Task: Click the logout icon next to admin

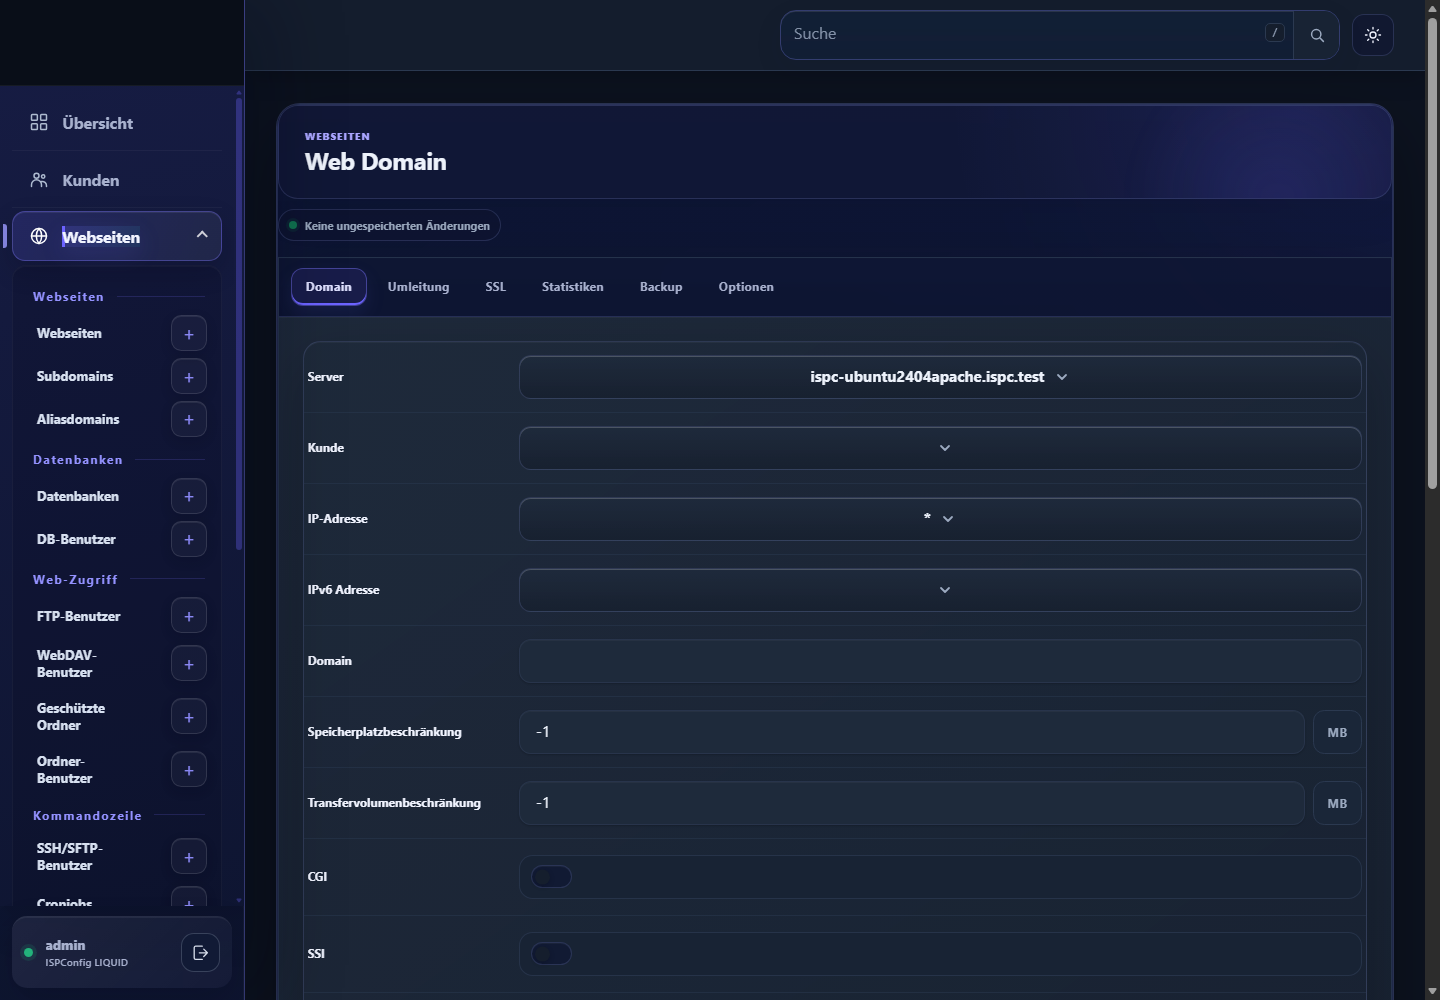Action: [x=200, y=952]
